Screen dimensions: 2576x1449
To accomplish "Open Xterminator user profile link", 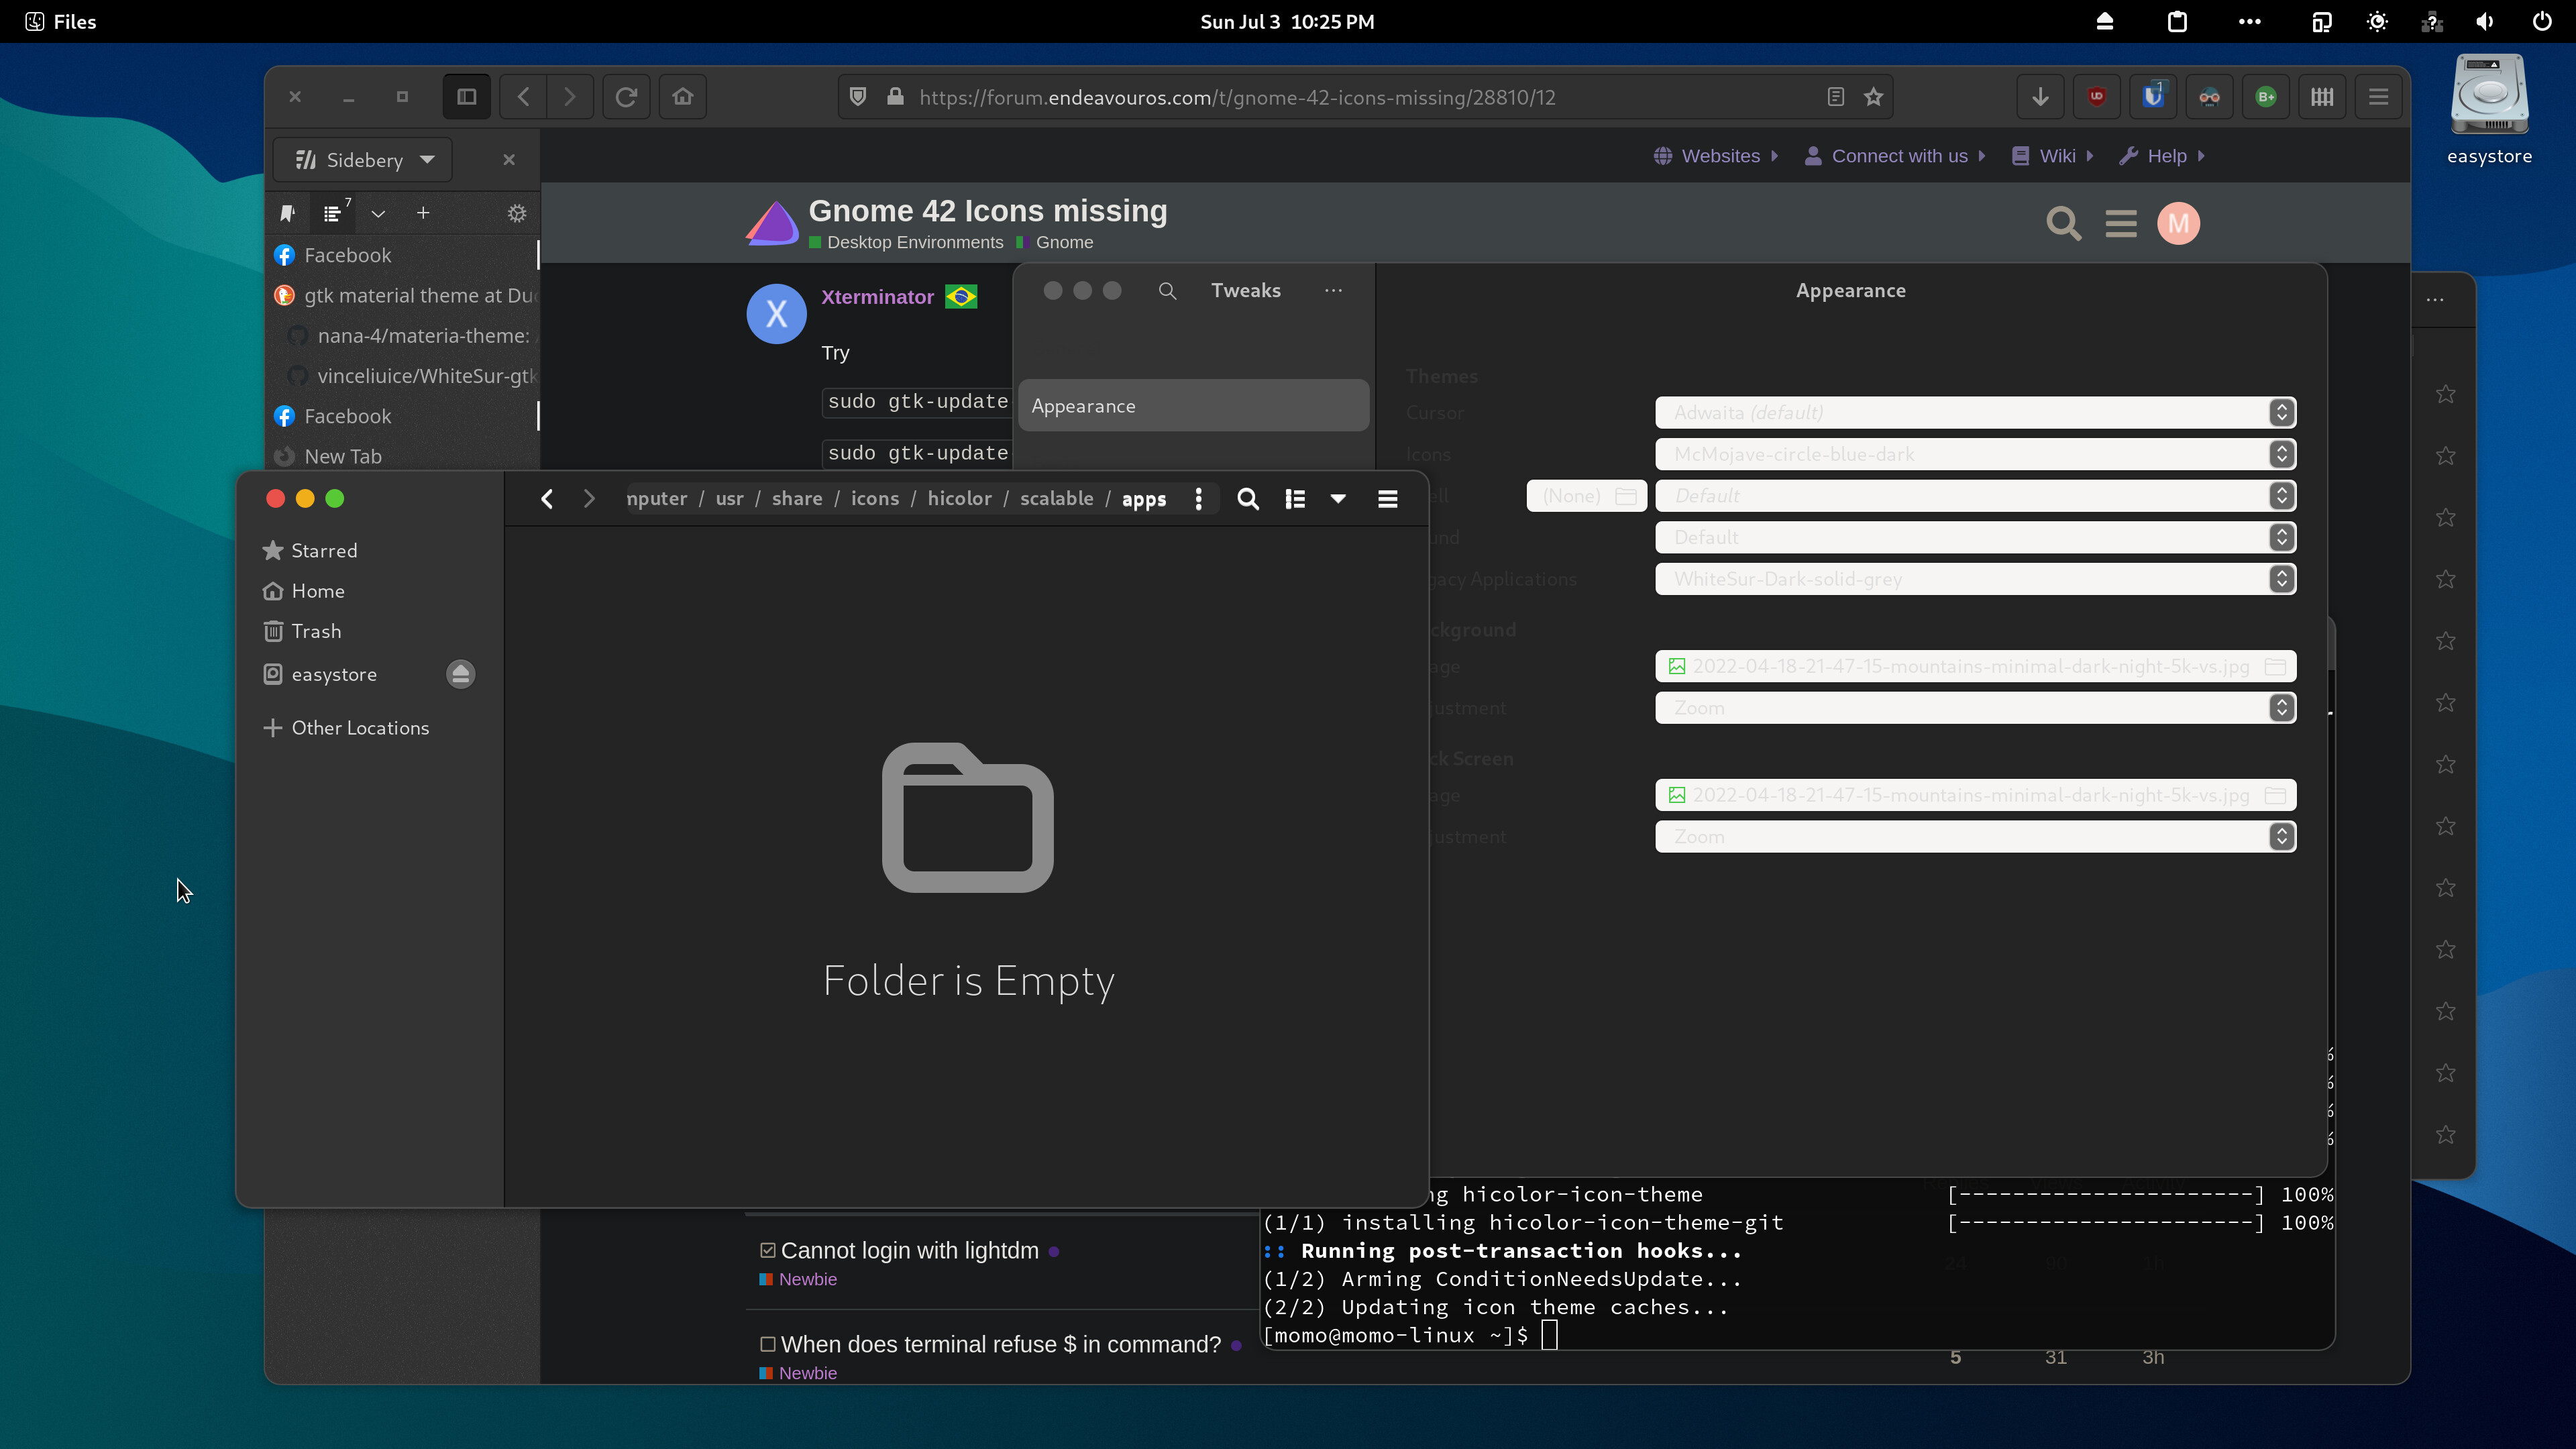I will point(877,297).
